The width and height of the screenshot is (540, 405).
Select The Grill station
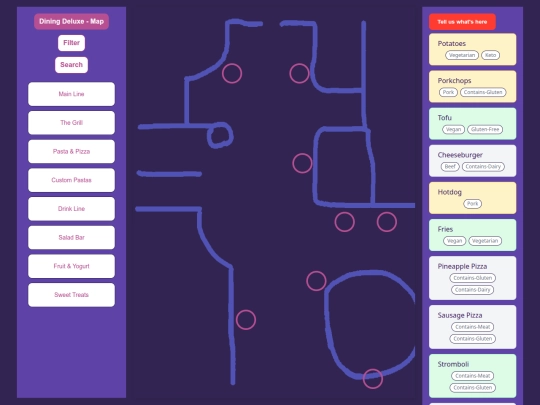click(71, 123)
